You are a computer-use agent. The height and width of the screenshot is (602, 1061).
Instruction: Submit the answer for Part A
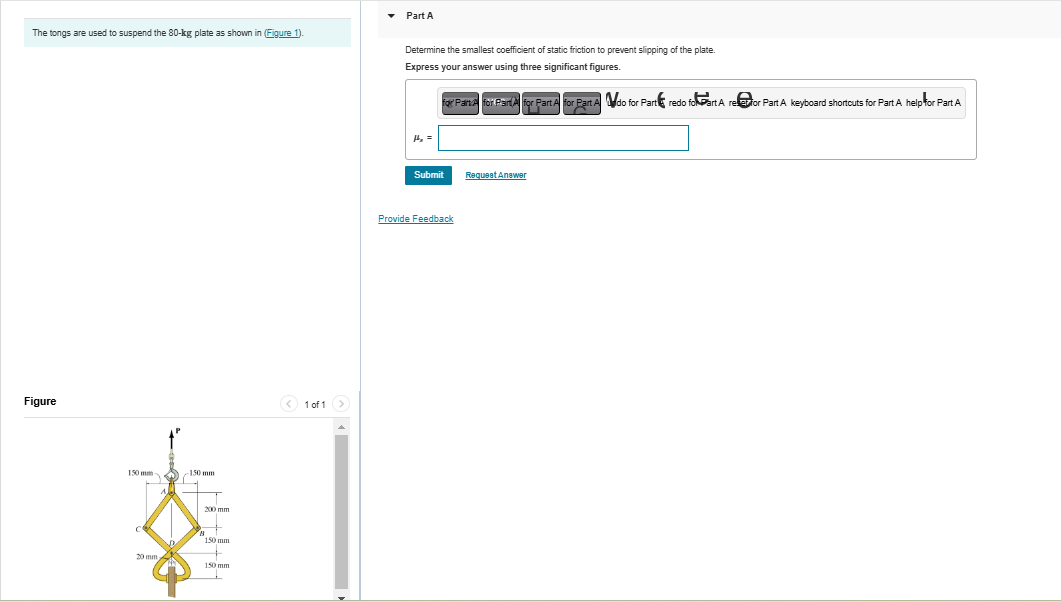pyautogui.click(x=428, y=174)
